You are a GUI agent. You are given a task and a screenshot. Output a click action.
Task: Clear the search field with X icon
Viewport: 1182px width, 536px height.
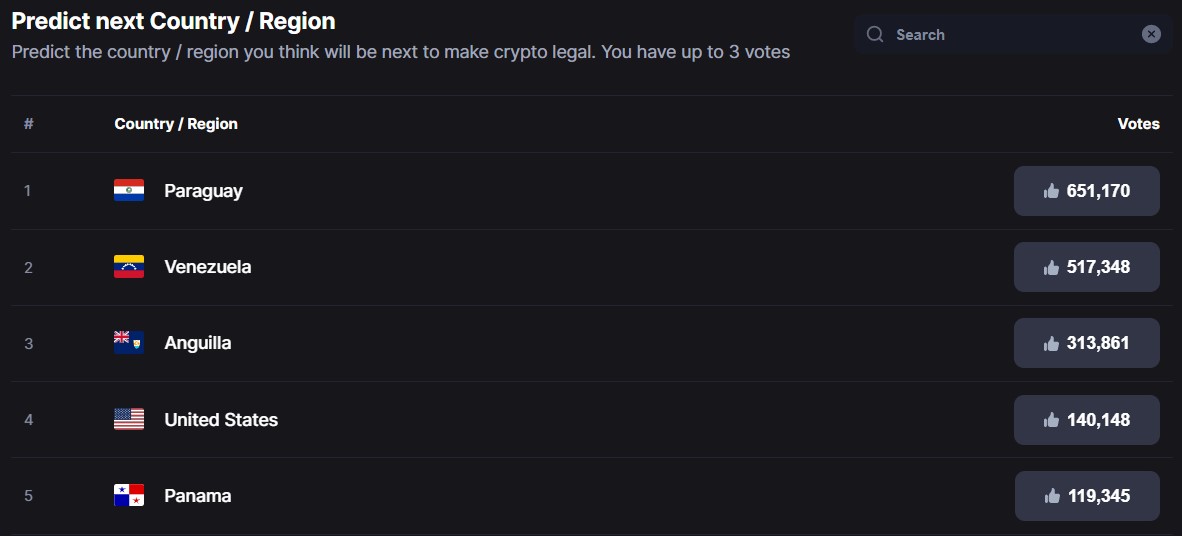point(1151,34)
